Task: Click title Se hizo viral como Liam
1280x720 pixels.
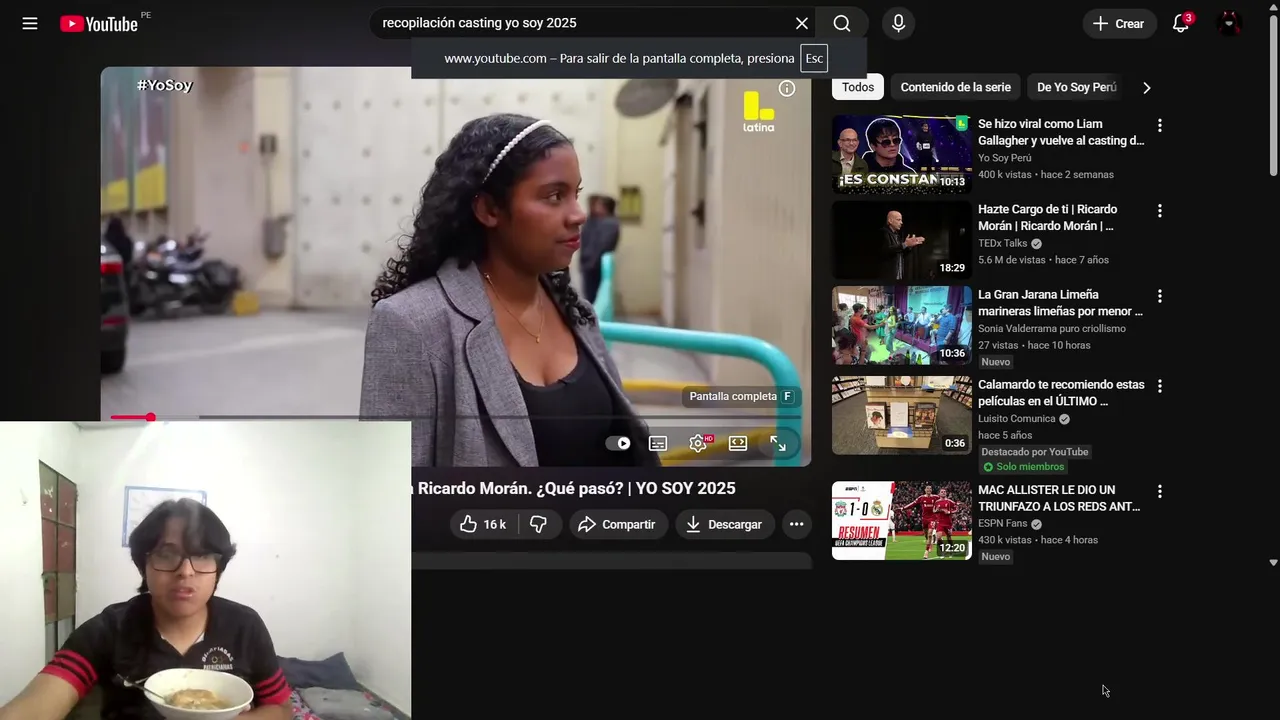Action: (x=1061, y=132)
